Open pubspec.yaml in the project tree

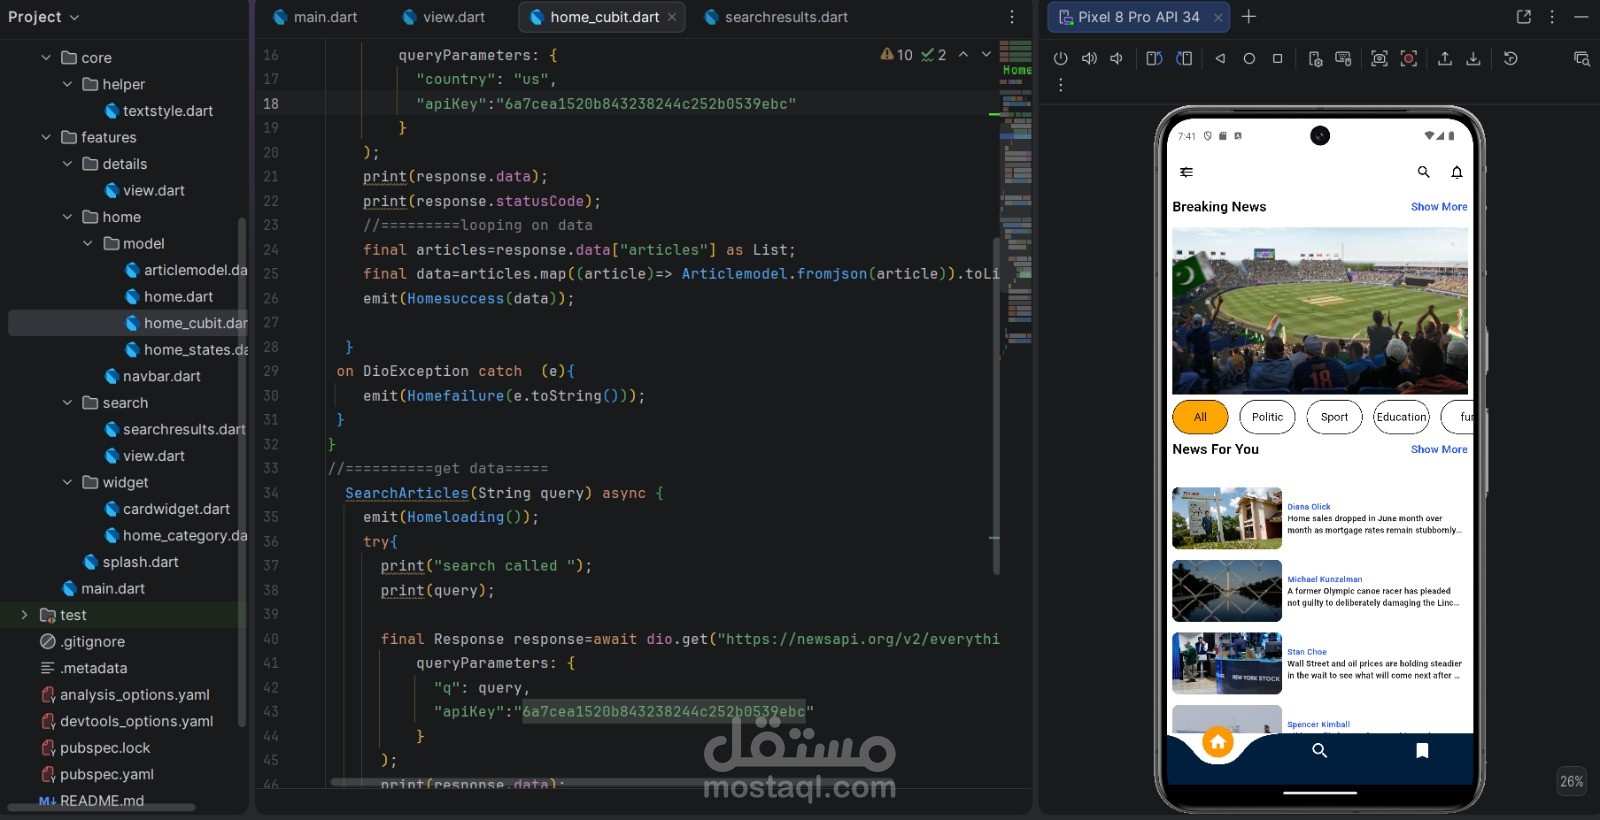pos(97,774)
